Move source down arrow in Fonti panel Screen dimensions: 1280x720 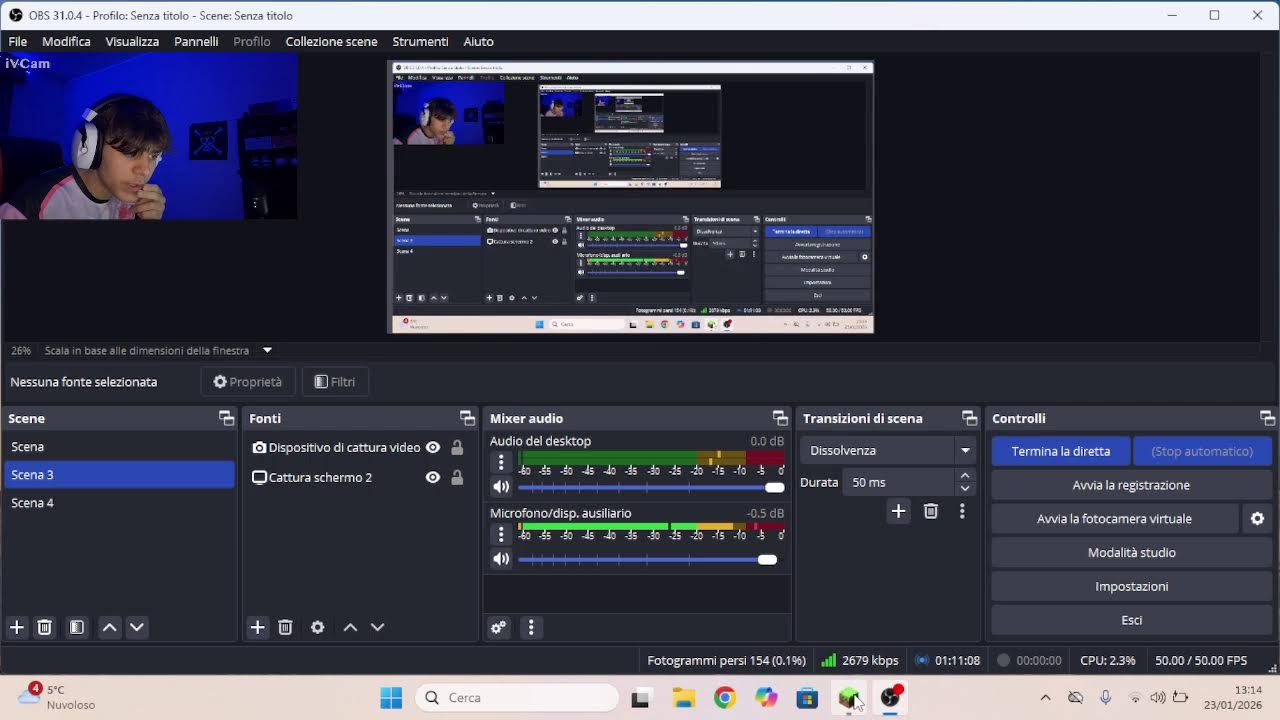click(x=377, y=627)
